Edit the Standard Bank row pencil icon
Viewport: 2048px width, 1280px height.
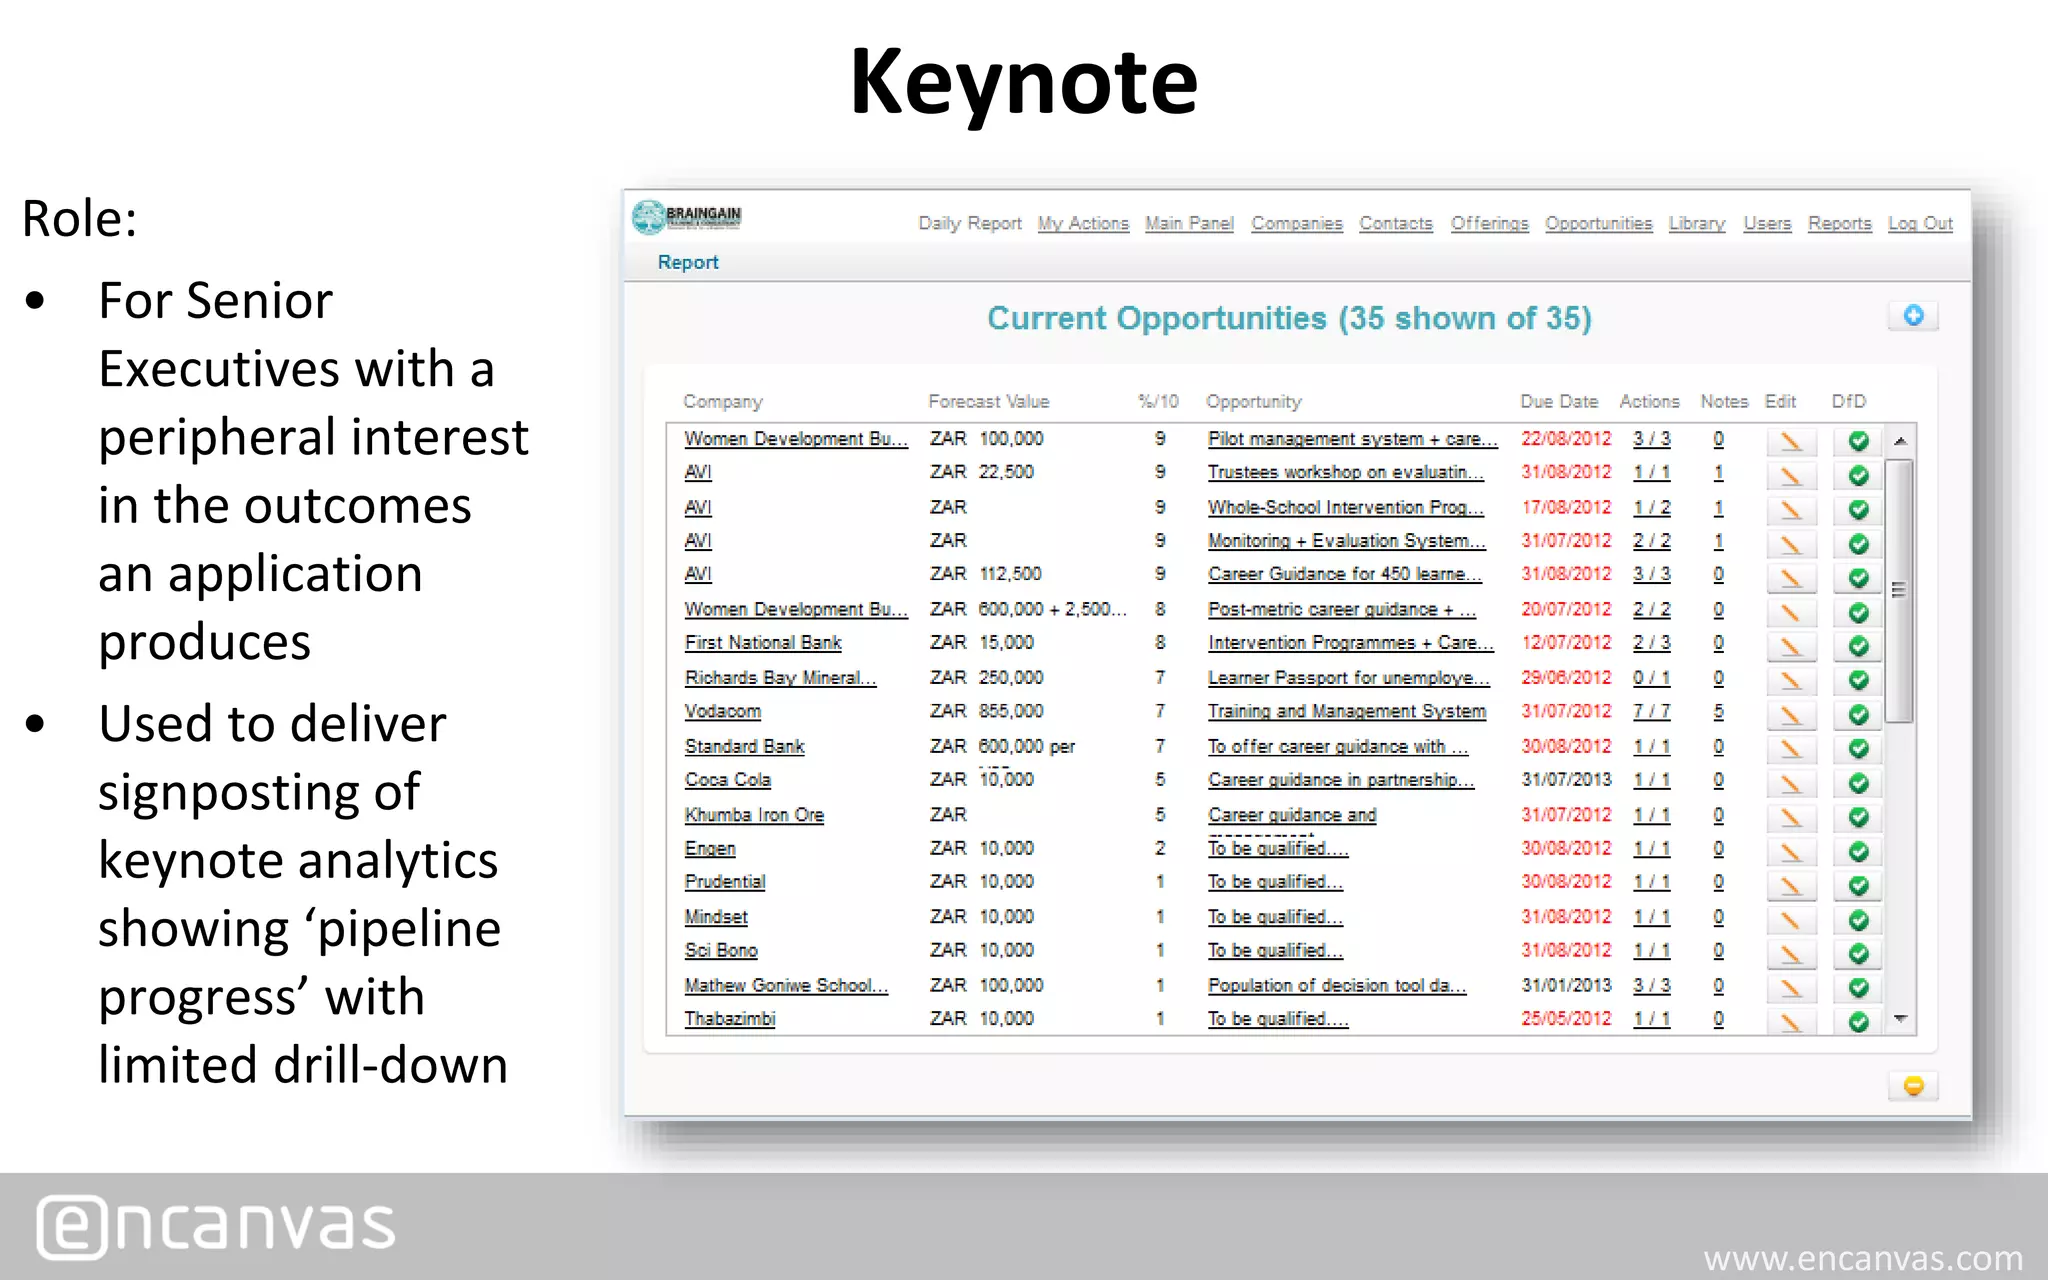click(x=1791, y=749)
